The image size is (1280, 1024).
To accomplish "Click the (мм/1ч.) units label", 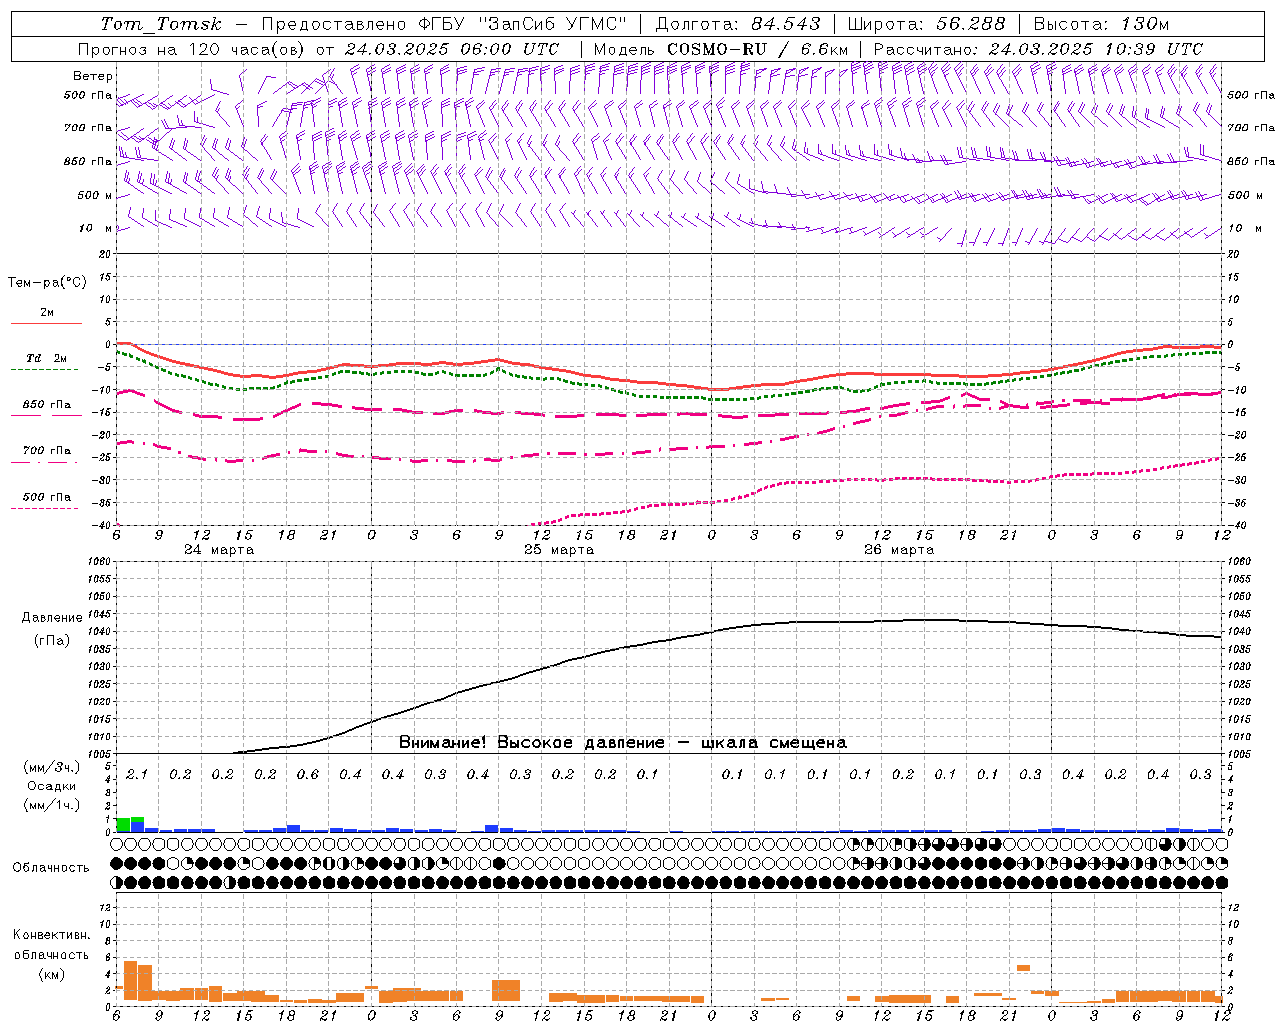I will tap(51, 805).
